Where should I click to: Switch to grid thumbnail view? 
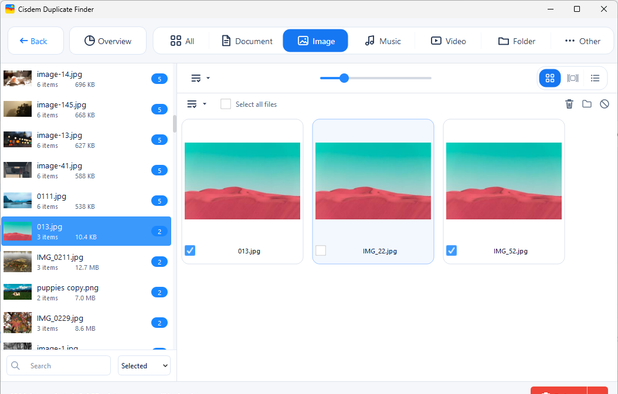click(550, 78)
